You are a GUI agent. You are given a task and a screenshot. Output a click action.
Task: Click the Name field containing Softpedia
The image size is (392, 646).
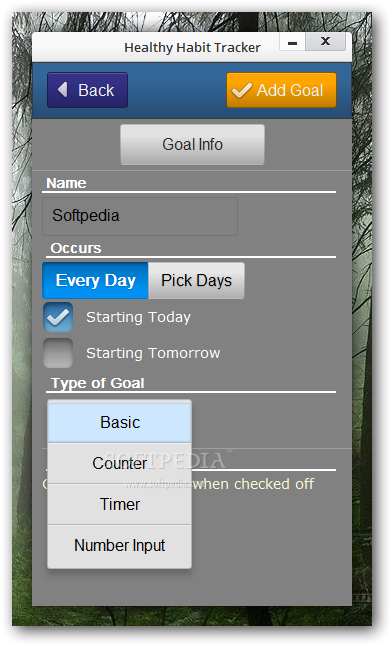pos(140,216)
